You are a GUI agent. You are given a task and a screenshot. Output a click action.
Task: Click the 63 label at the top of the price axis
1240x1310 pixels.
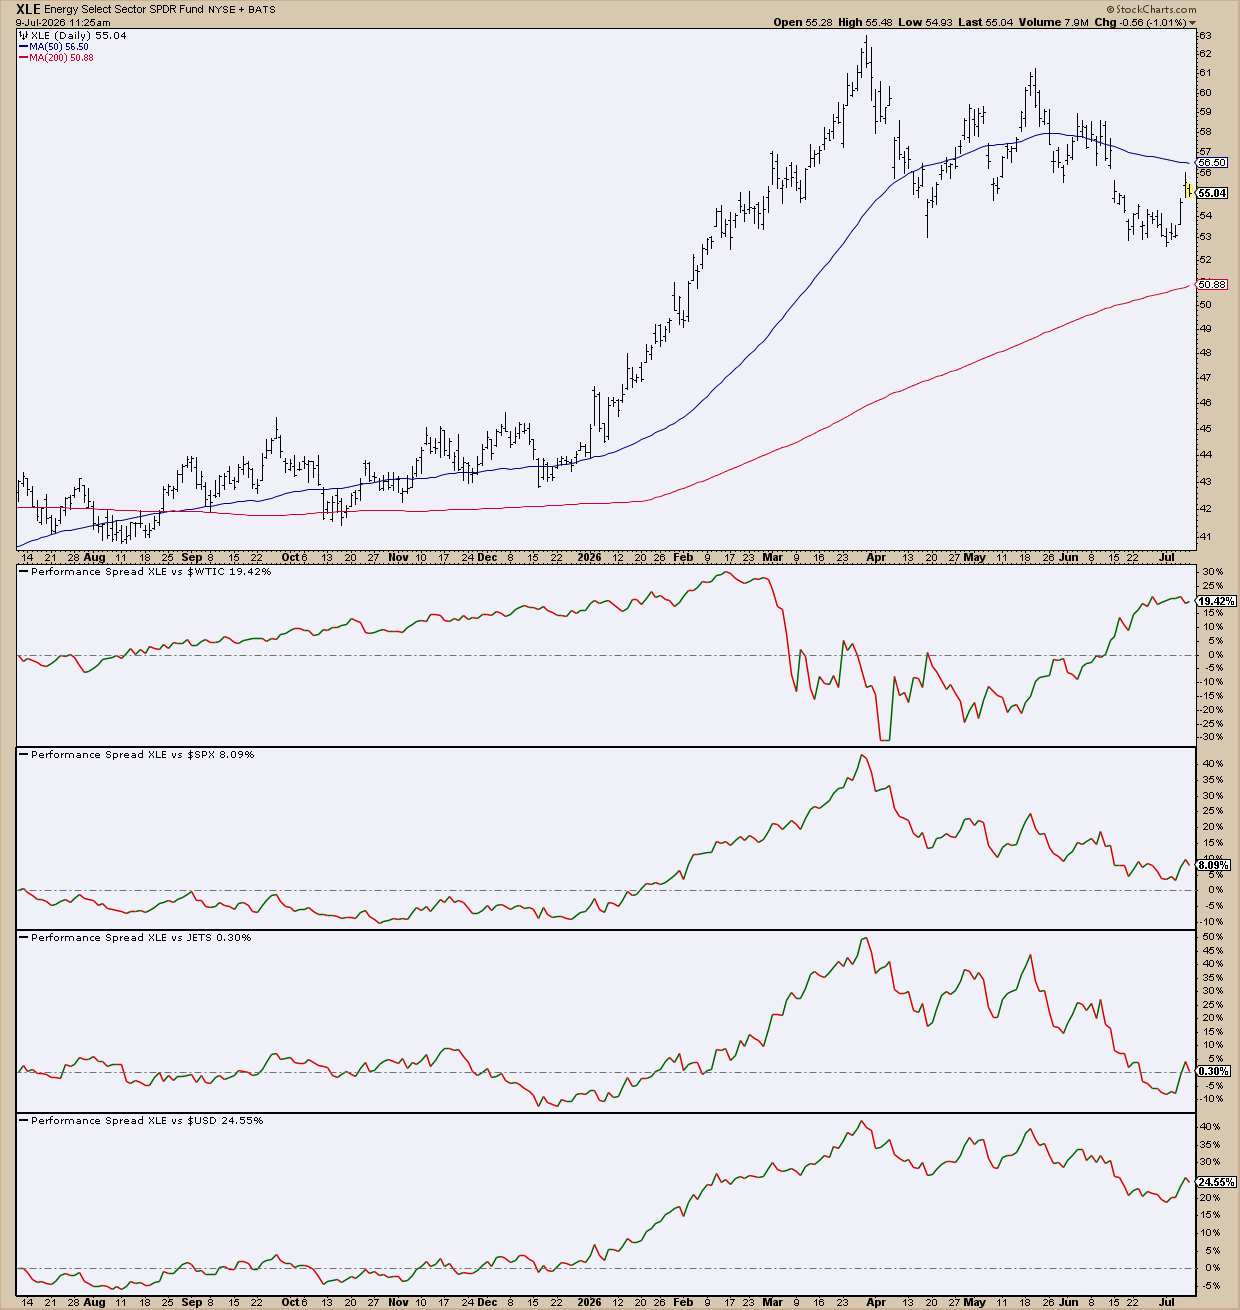pyautogui.click(x=1206, y=35)
